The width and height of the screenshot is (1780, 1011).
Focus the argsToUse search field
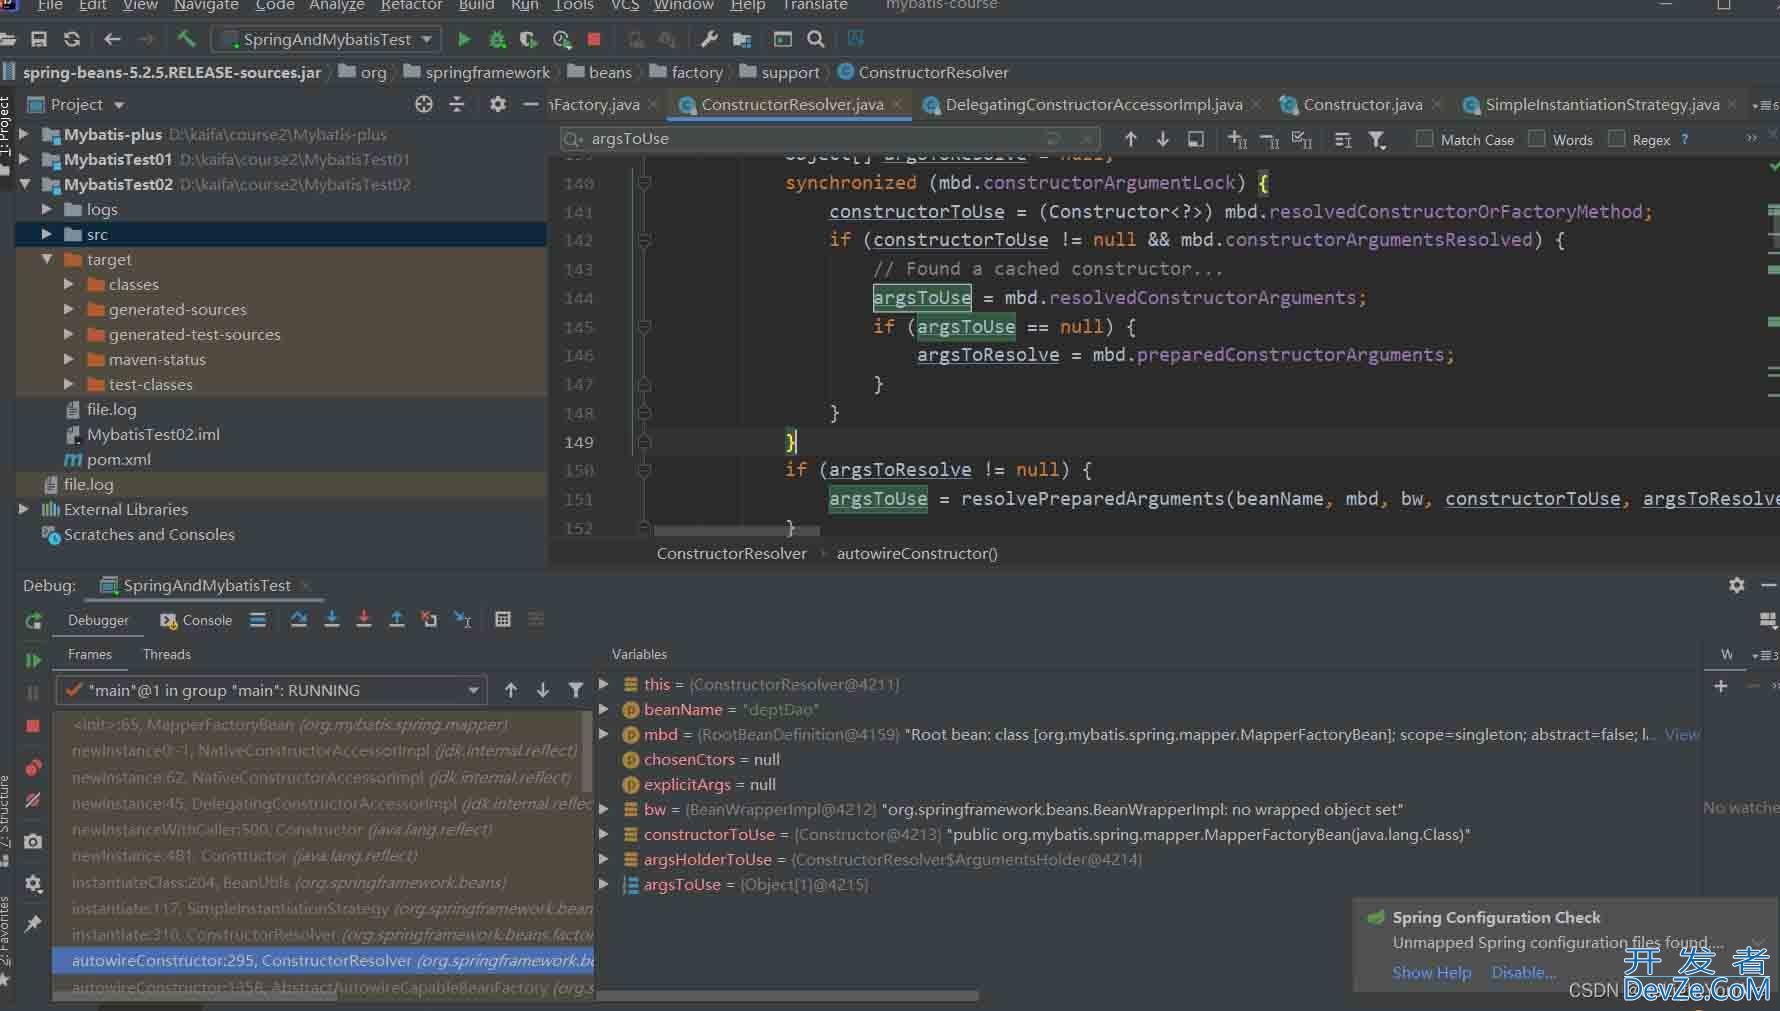coord(830,139)
